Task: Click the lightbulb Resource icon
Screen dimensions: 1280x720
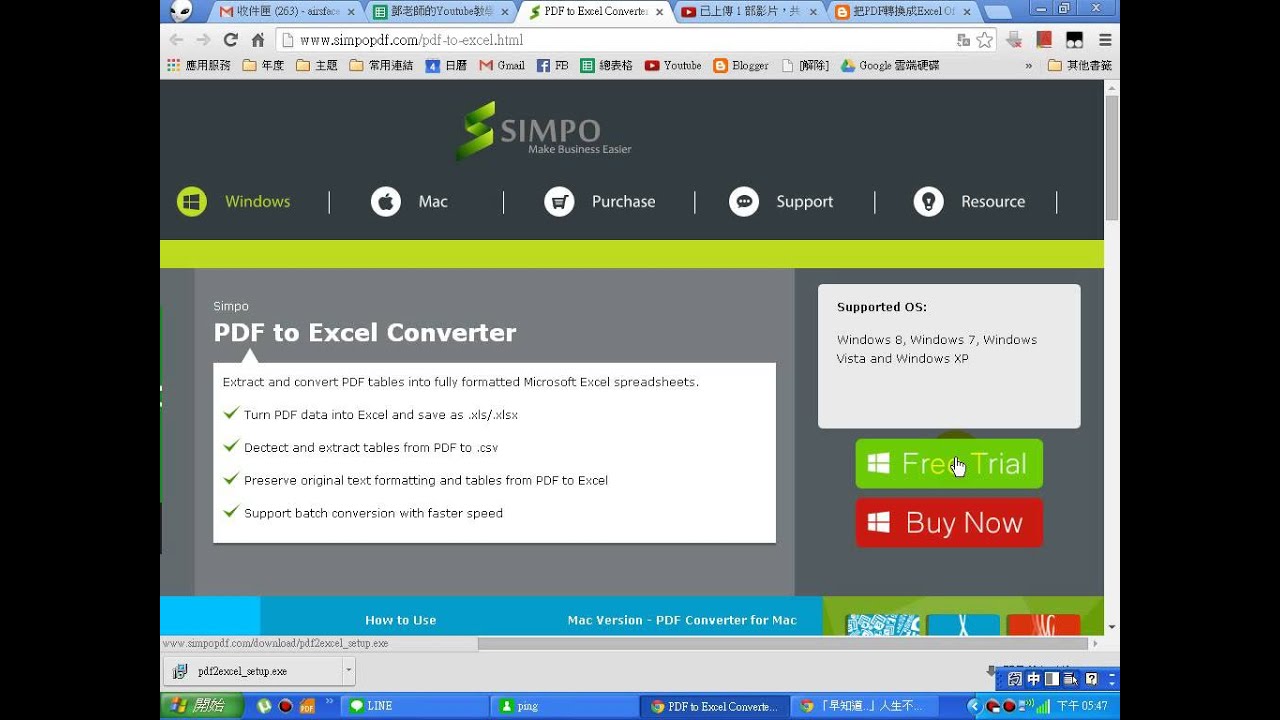Action: (x=929, y=202)
